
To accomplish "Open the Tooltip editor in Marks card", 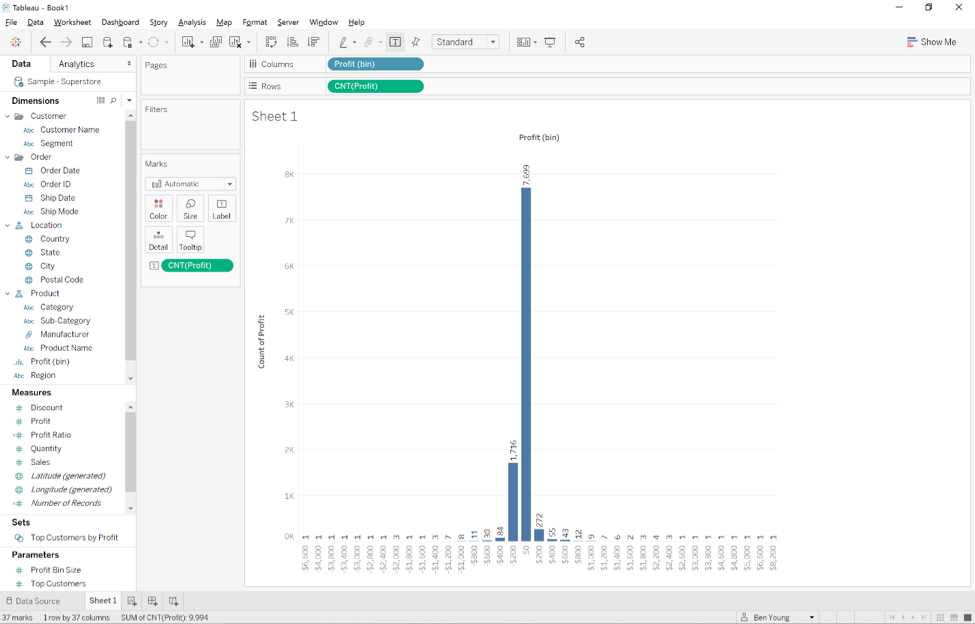I will (190, 239).
